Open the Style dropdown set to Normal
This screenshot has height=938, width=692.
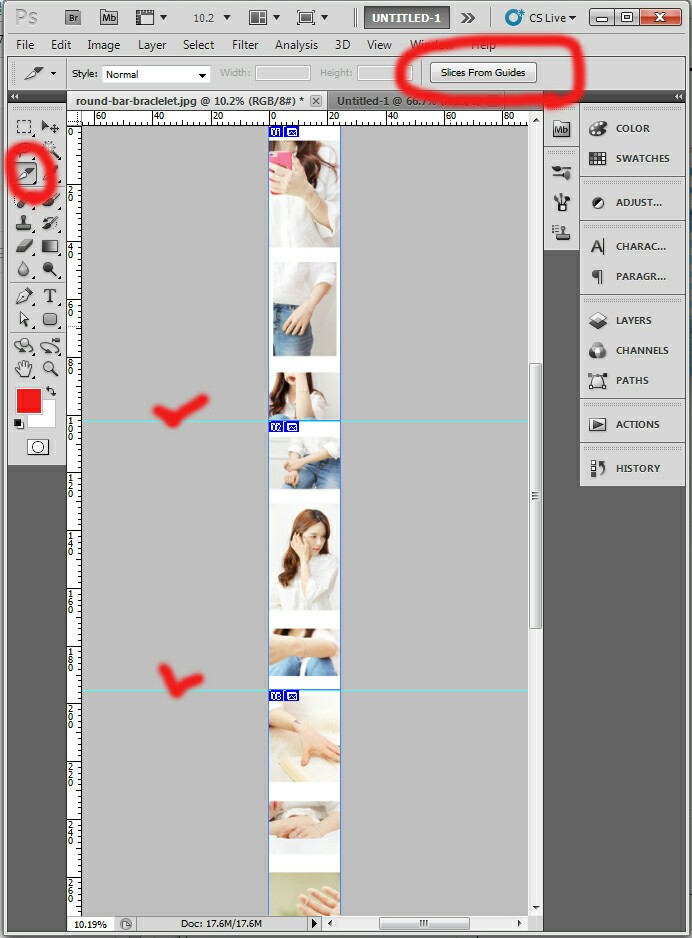[156, 74]
